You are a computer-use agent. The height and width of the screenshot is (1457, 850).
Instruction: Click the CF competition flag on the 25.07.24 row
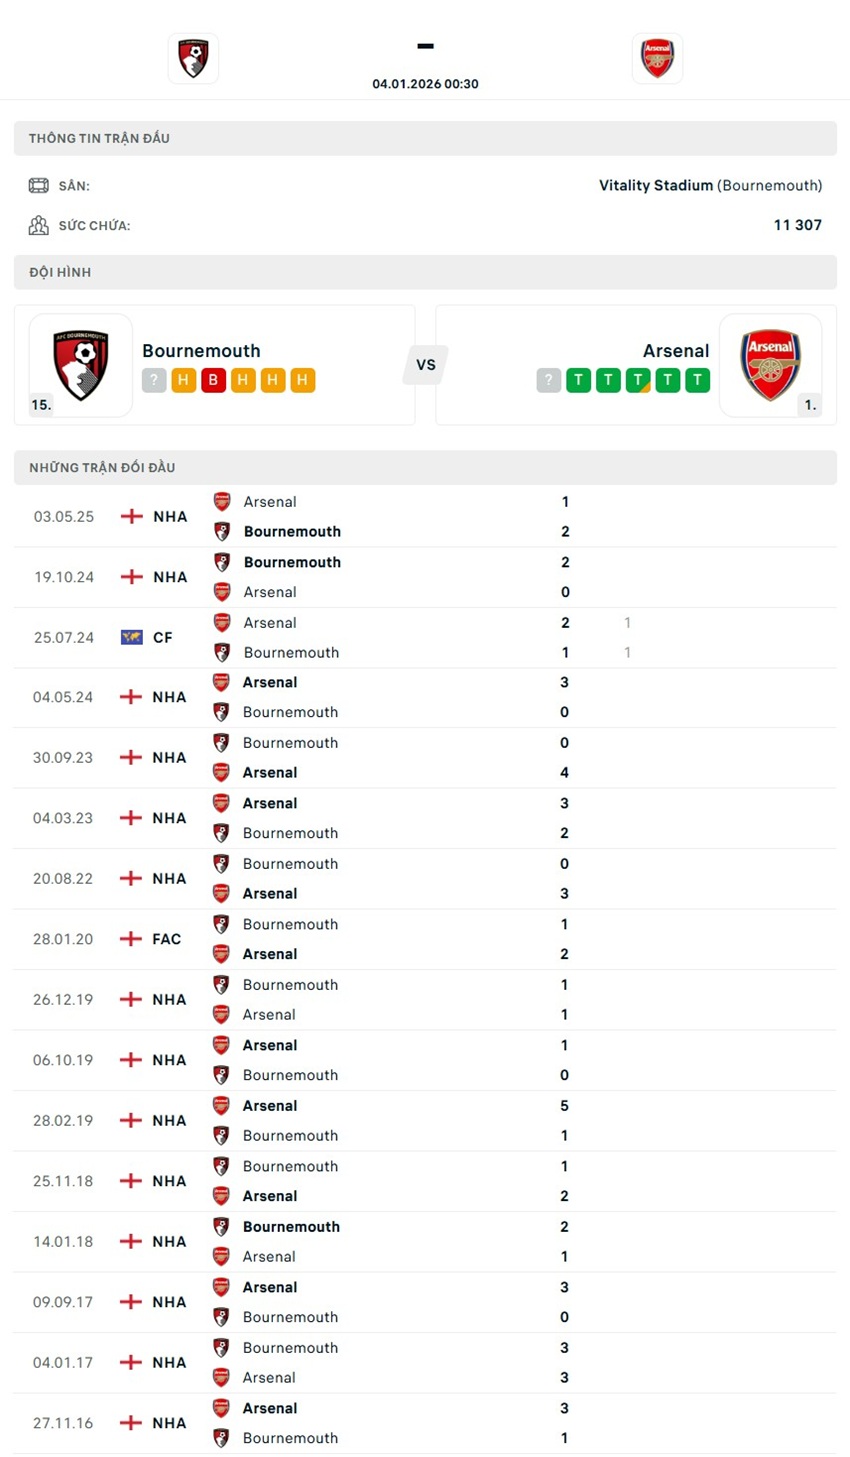pyautogui.click(x=133, y=637)
